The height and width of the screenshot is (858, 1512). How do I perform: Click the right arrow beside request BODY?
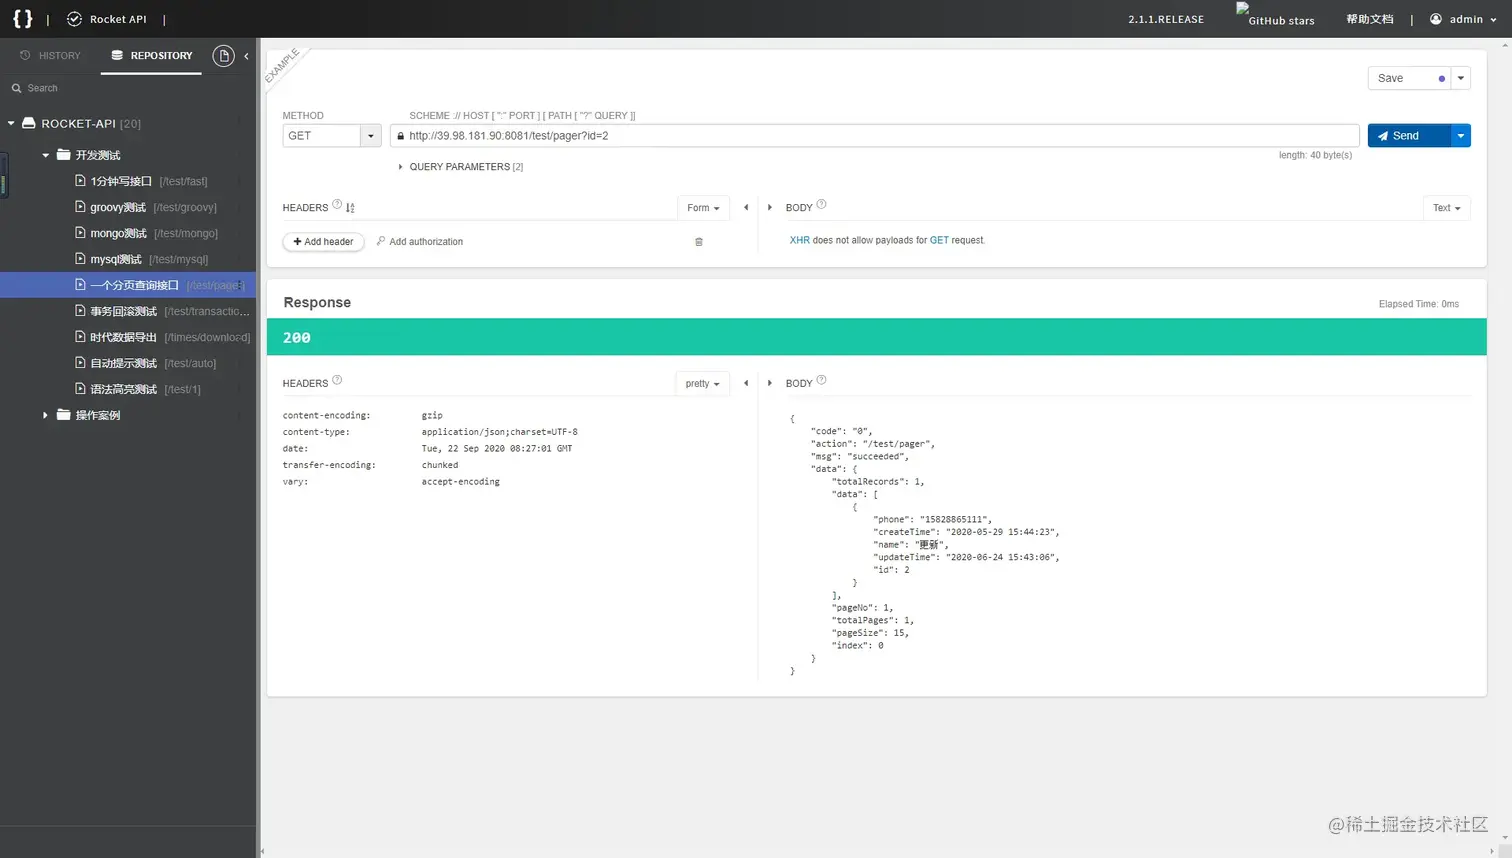(769, 208)
